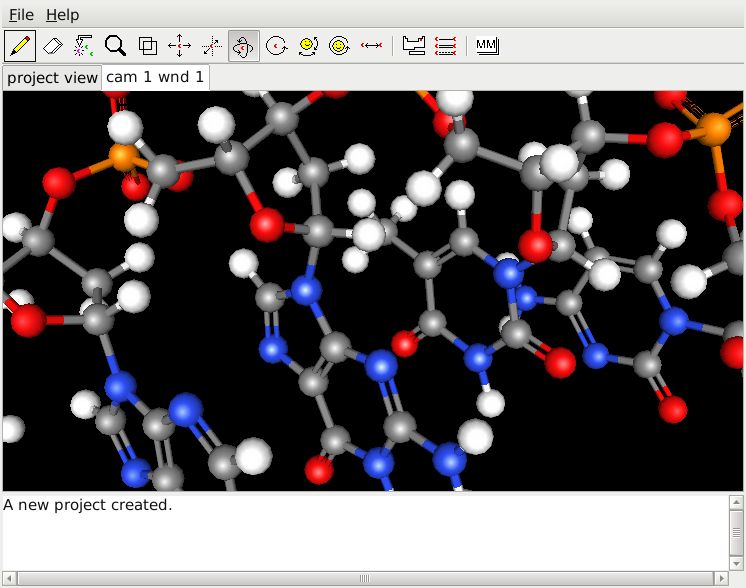
Task: Toggle the active Orbit XY tool
Action: point(244,46)
